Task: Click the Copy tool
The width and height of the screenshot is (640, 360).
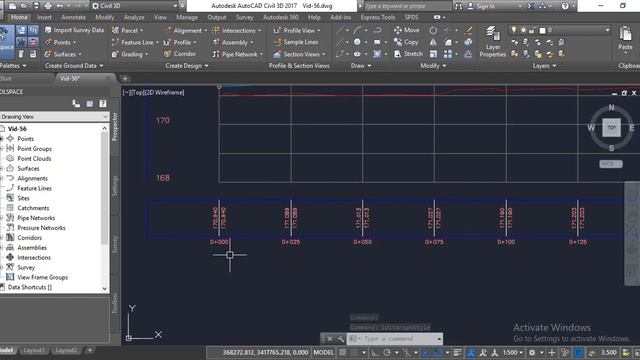Action: tap(406, 42)
